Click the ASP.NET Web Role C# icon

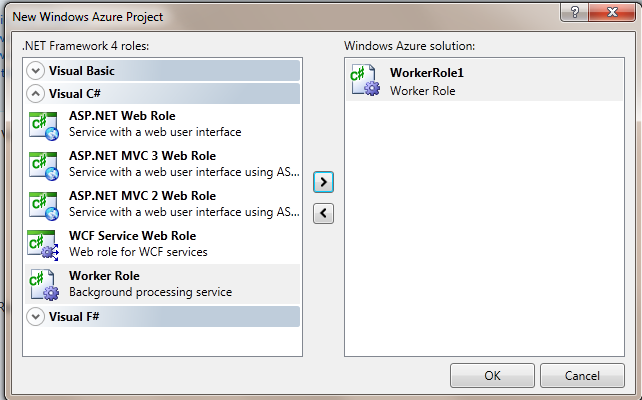[x=44, y=126]
